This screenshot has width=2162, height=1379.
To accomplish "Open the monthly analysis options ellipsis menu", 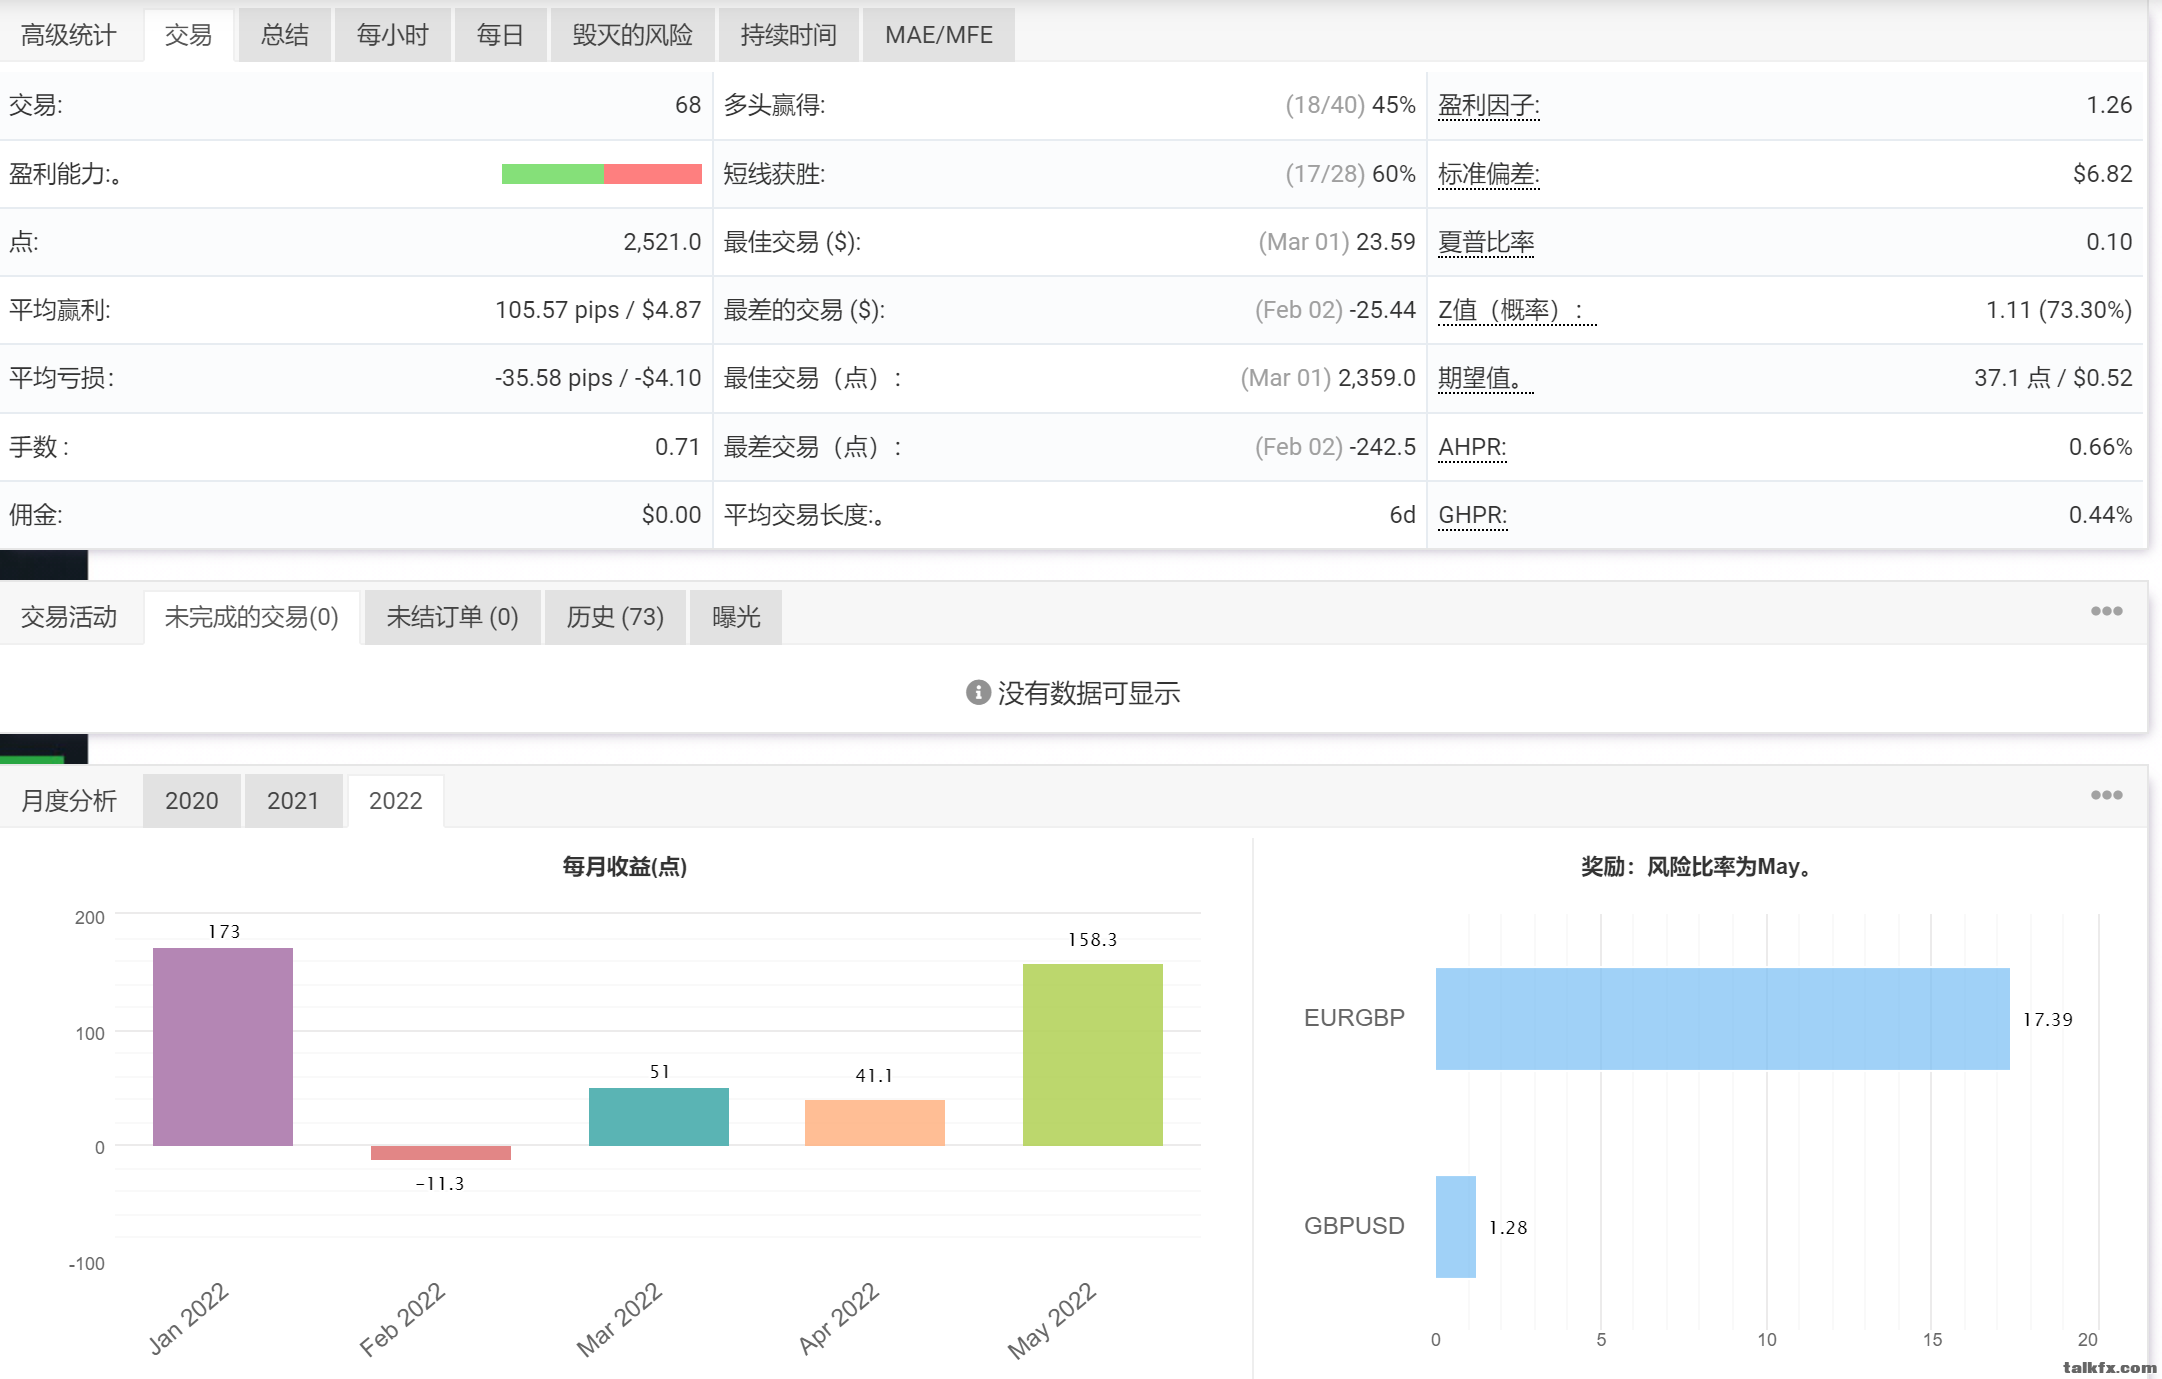I will tap(2106, 795).
